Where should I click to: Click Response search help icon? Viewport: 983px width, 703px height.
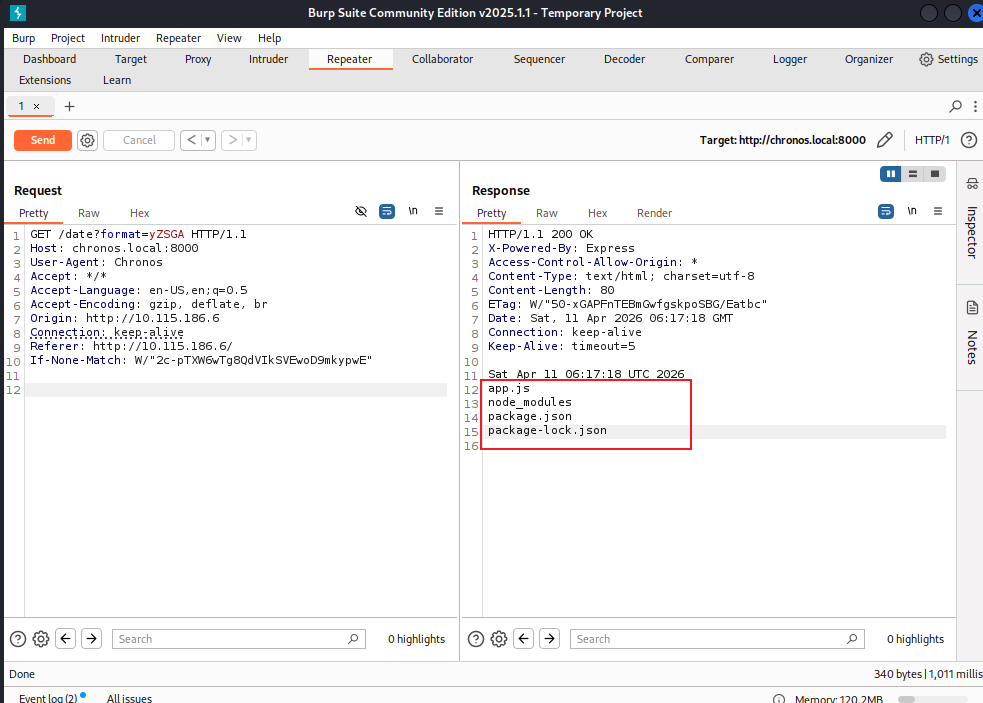476,639
